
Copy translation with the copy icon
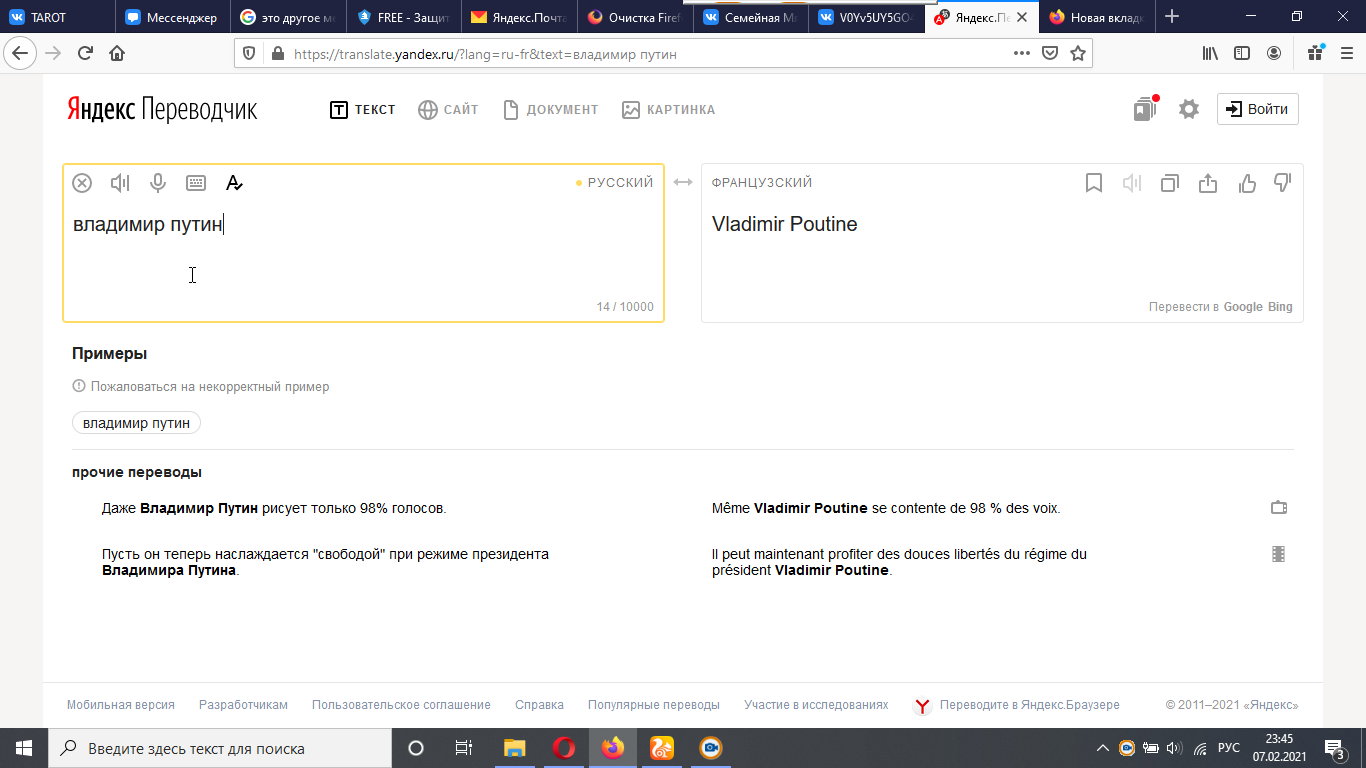1170,183
